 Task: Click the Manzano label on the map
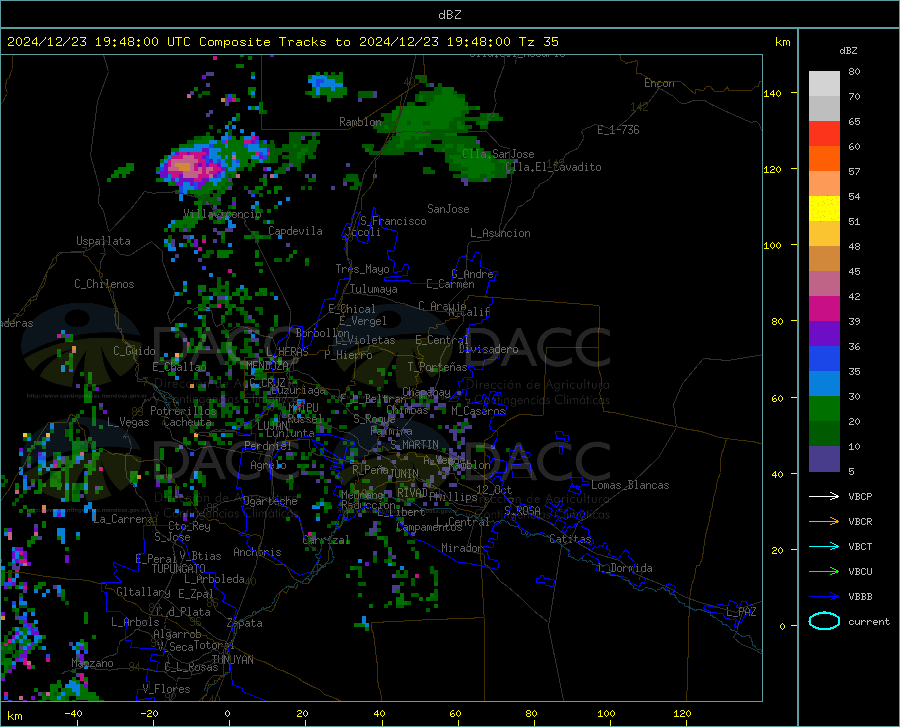(x=92, y=663)
